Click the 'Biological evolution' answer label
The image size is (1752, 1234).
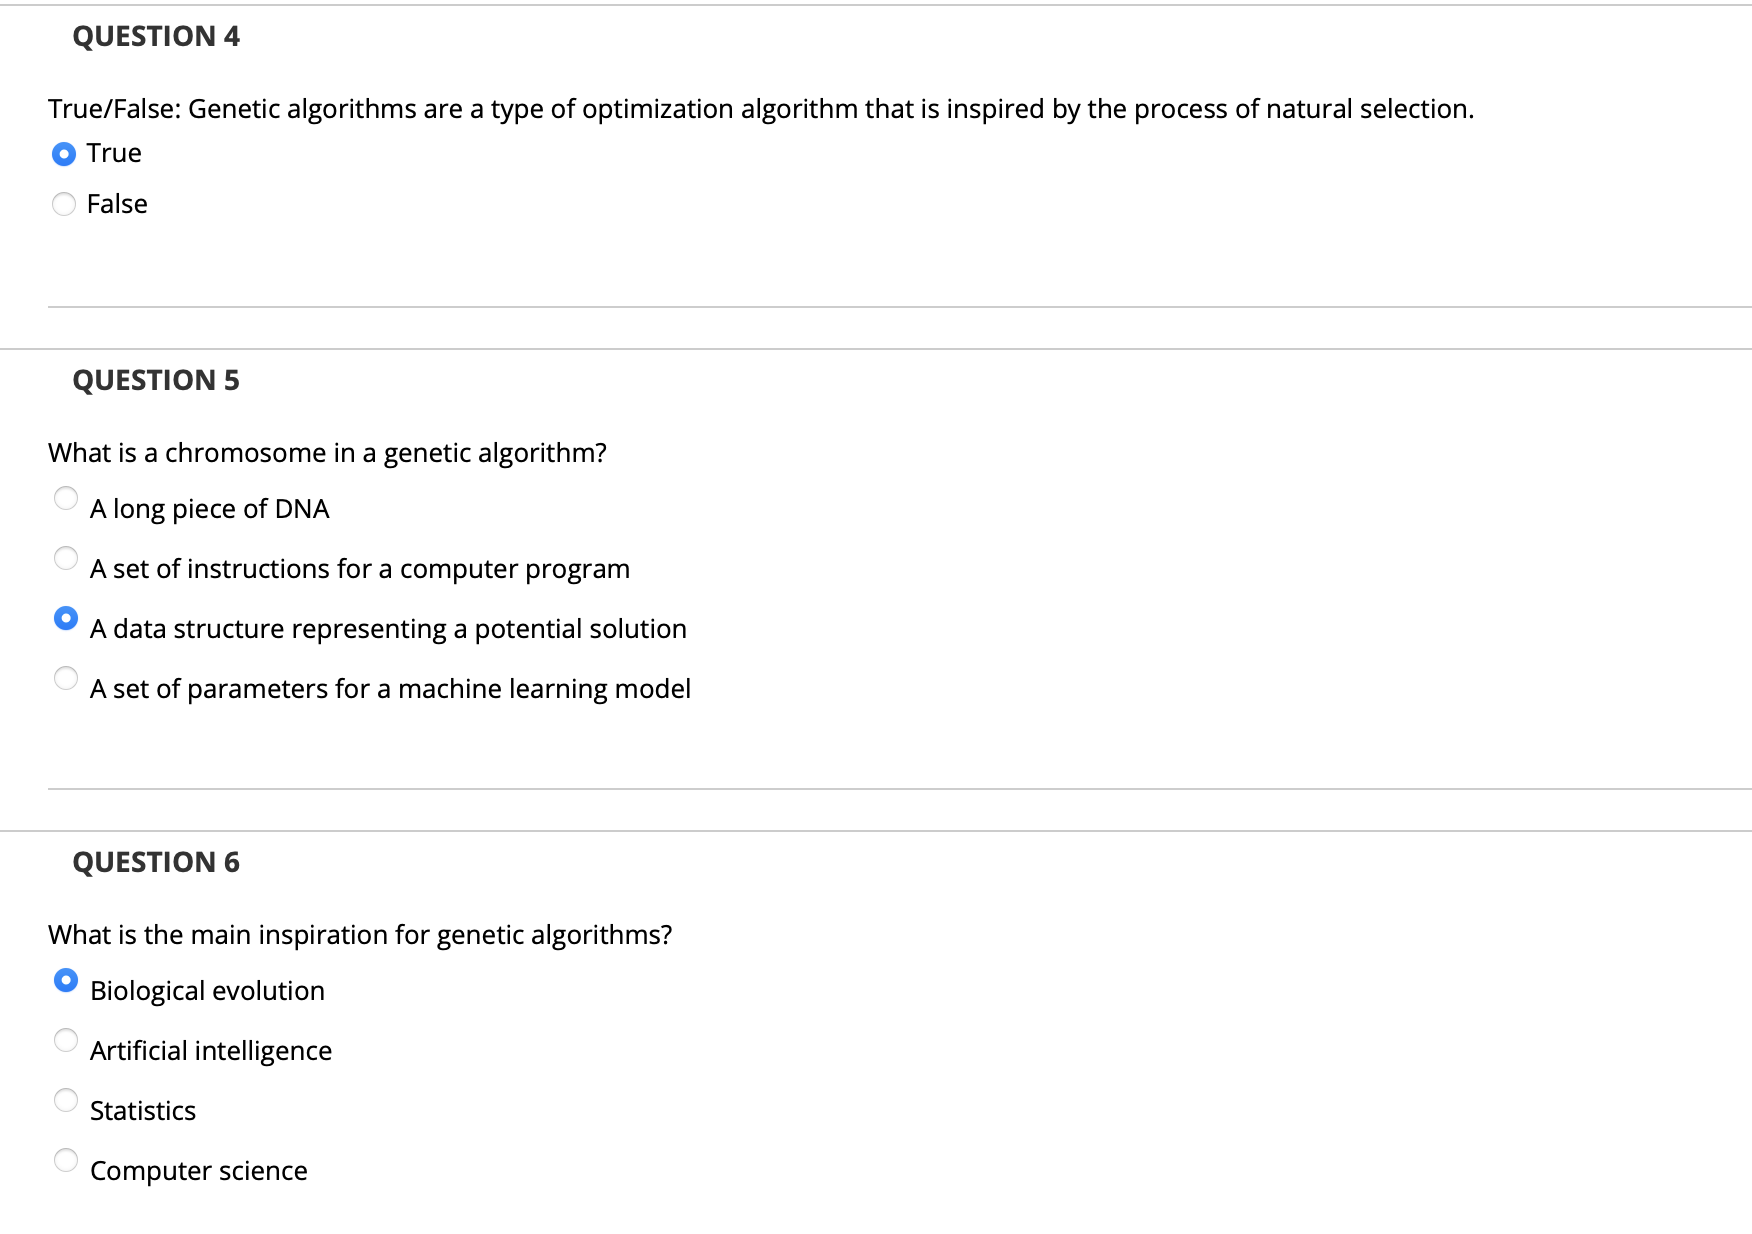(207, 990)
